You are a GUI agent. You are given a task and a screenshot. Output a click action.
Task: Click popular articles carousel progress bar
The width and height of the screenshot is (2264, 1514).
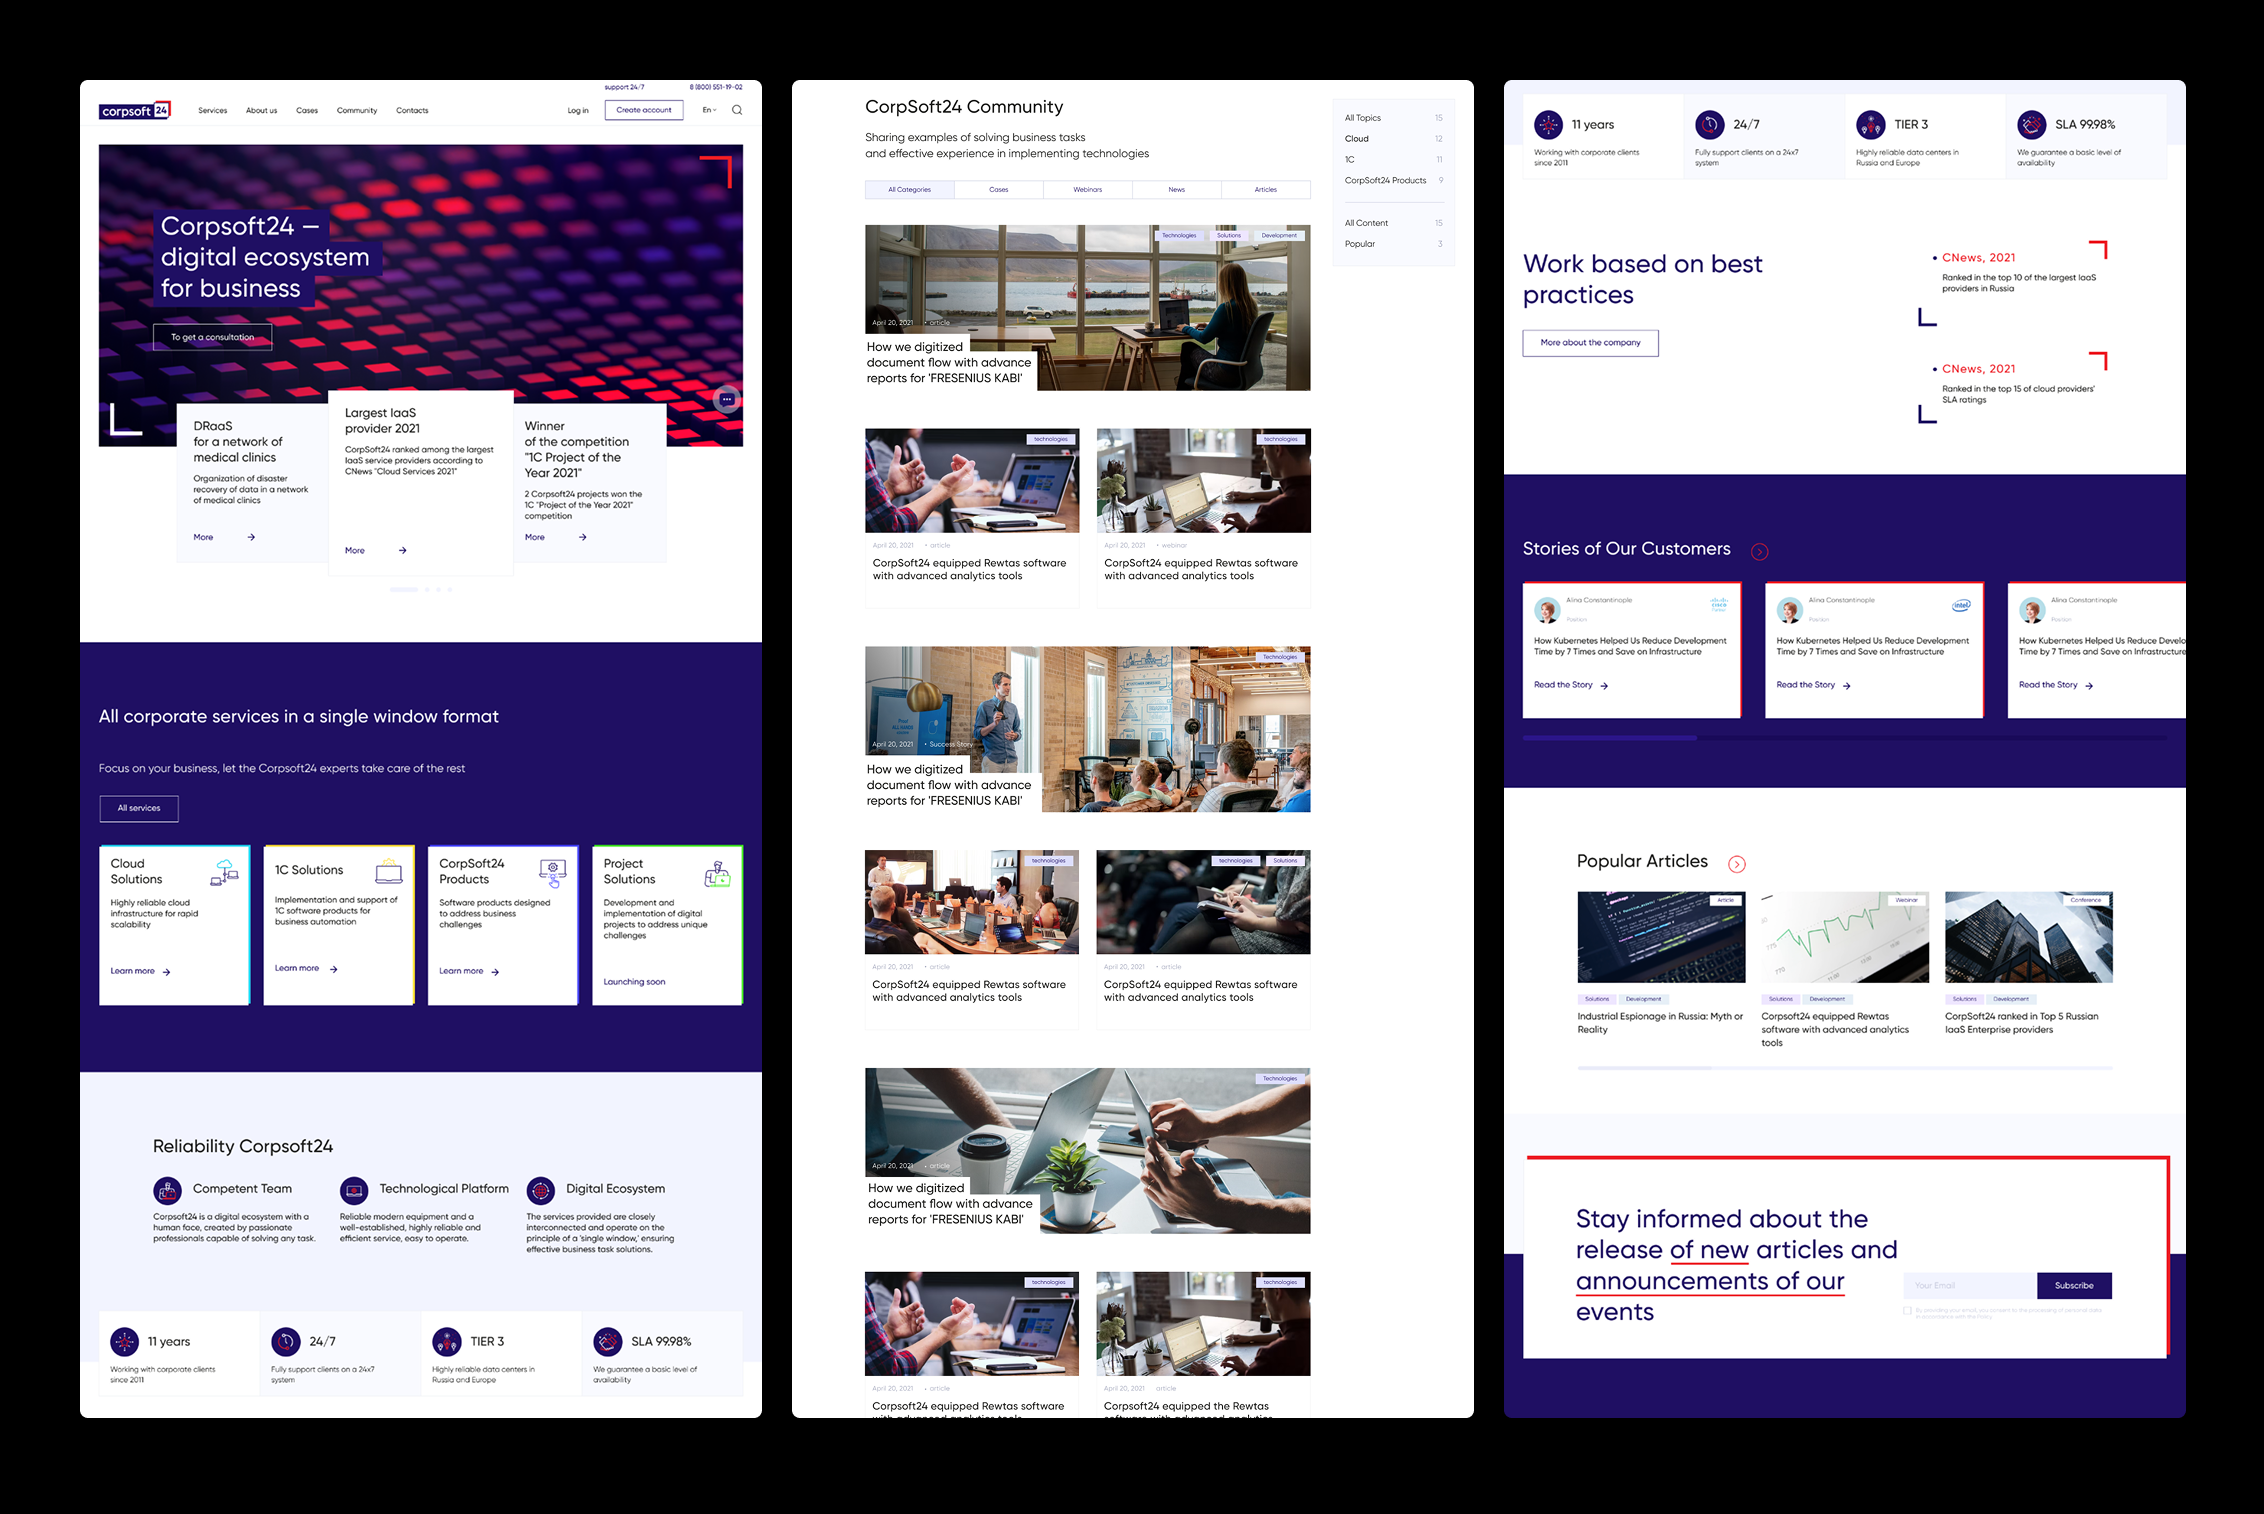[x=1845, y=1068]
